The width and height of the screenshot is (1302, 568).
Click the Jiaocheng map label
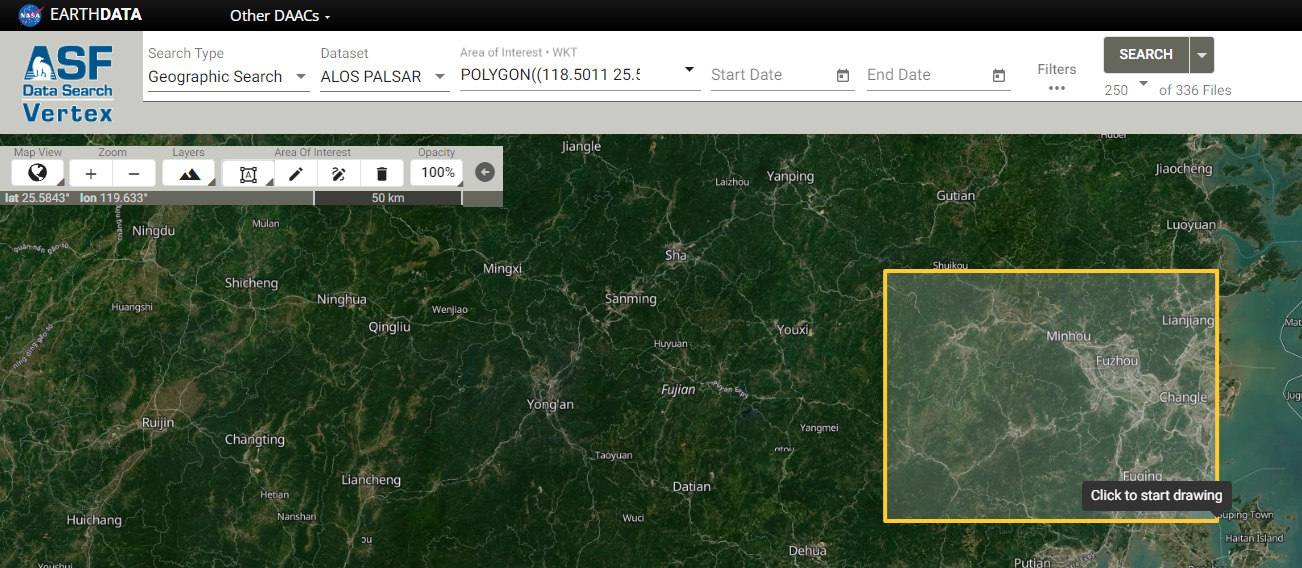[x=1184, y=169]
